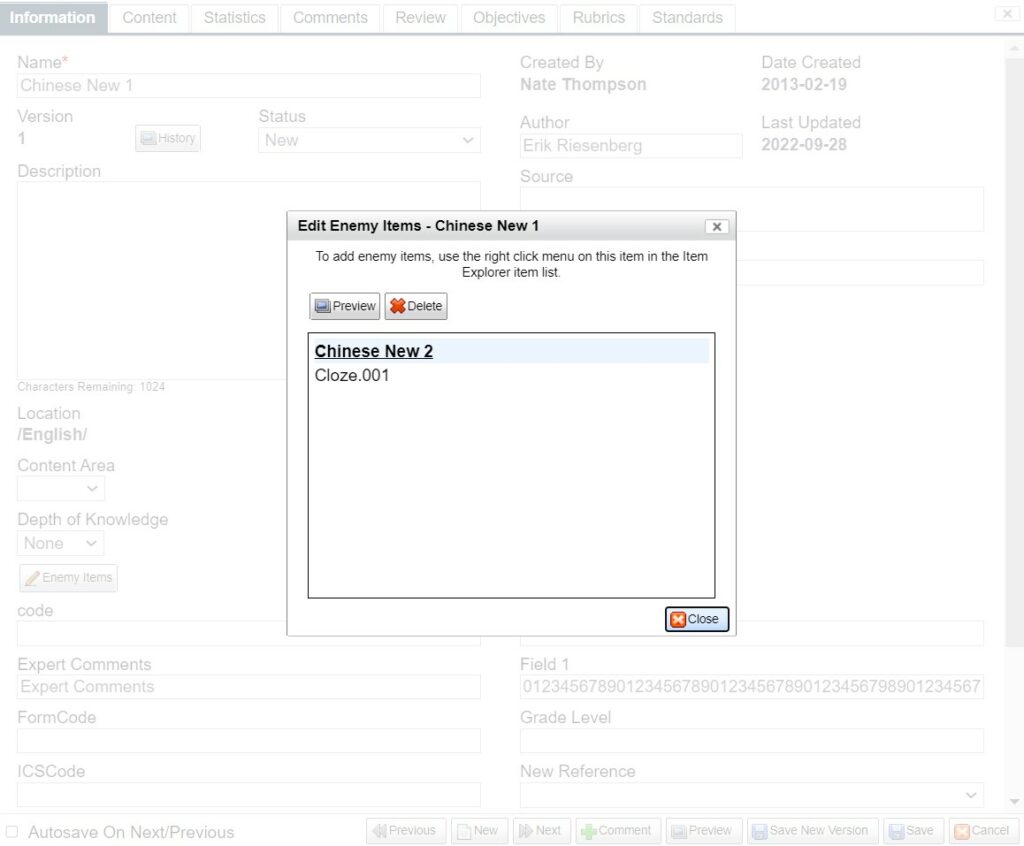Open version History
1024x846 pixels.
(168, 138)
